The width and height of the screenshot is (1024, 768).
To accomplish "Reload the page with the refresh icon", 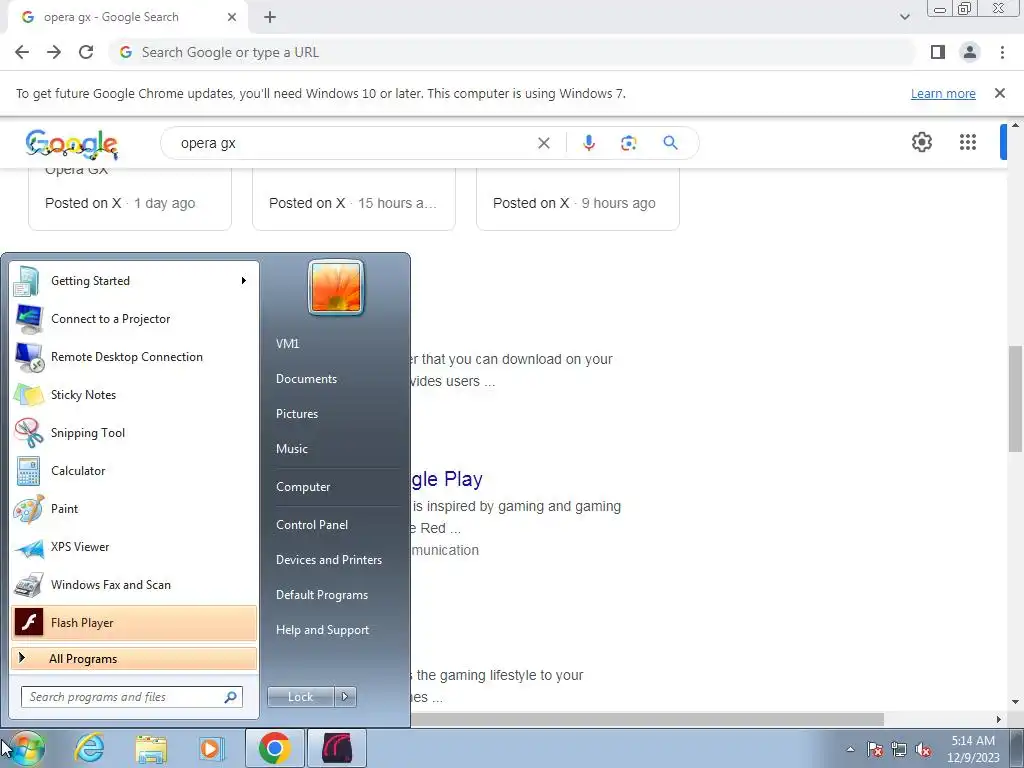I will coord(86,52).
